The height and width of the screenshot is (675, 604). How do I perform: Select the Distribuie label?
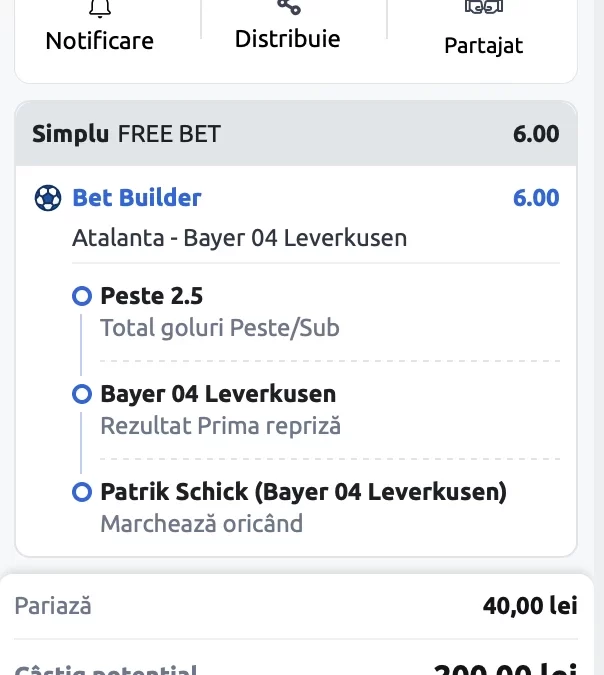(x=288, y=39)
